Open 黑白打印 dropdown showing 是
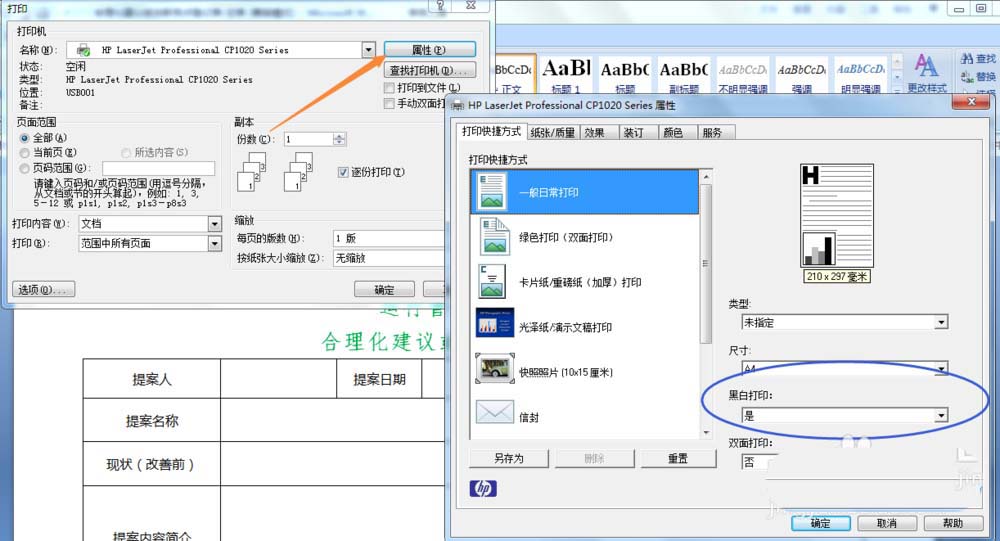This screenshot has width=1000, height=541. pyautogui.click(x=845, y=415)
